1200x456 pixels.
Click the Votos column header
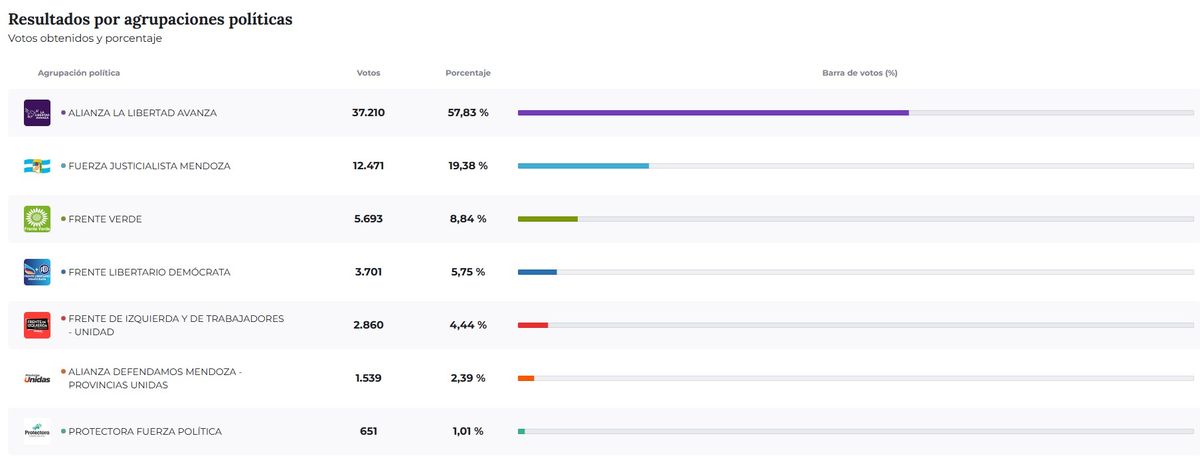click(x=368, y=73)
